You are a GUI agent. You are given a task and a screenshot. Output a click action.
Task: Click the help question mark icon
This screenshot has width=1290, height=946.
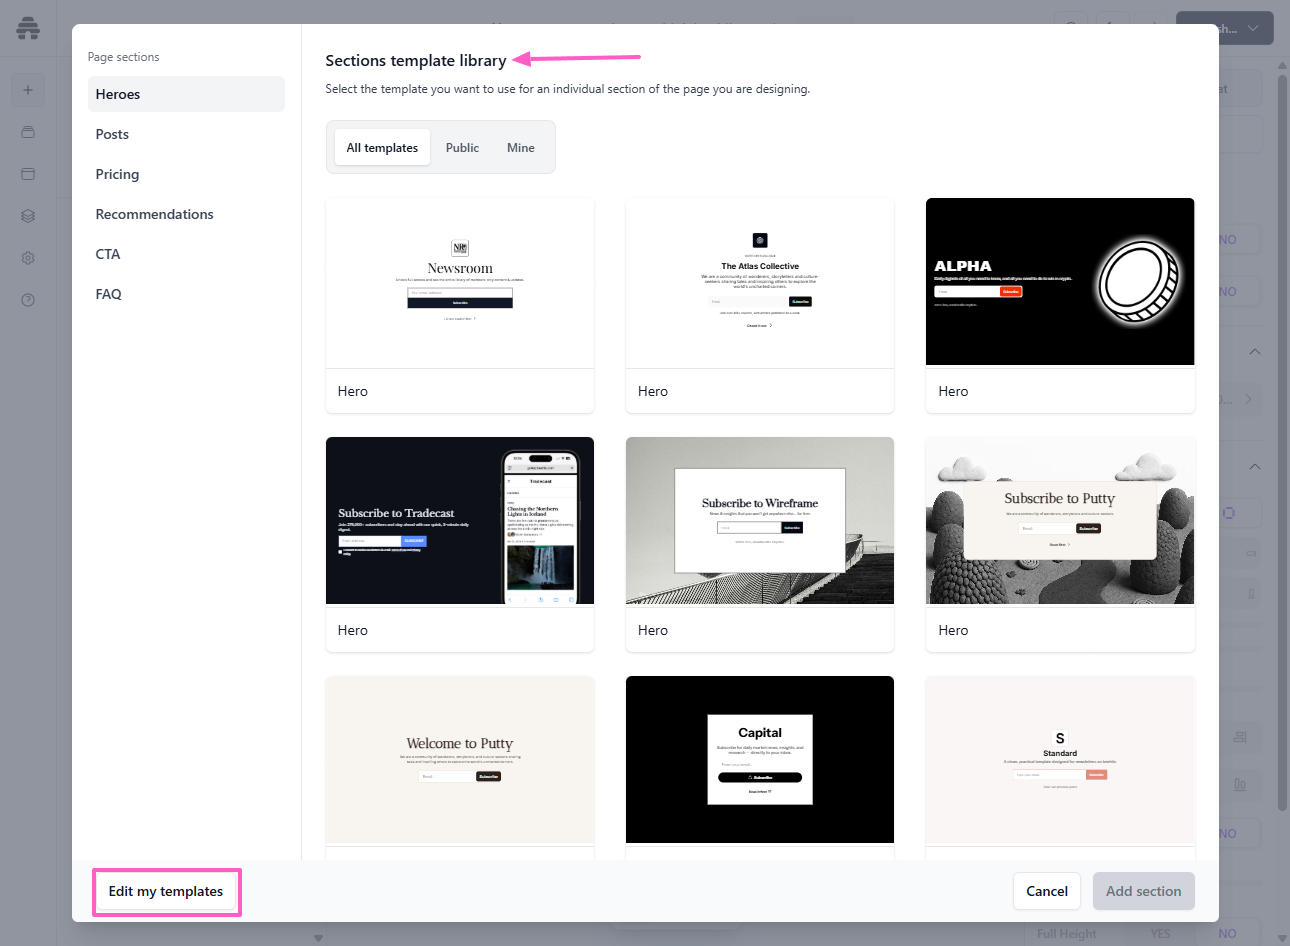coord(28,300)
